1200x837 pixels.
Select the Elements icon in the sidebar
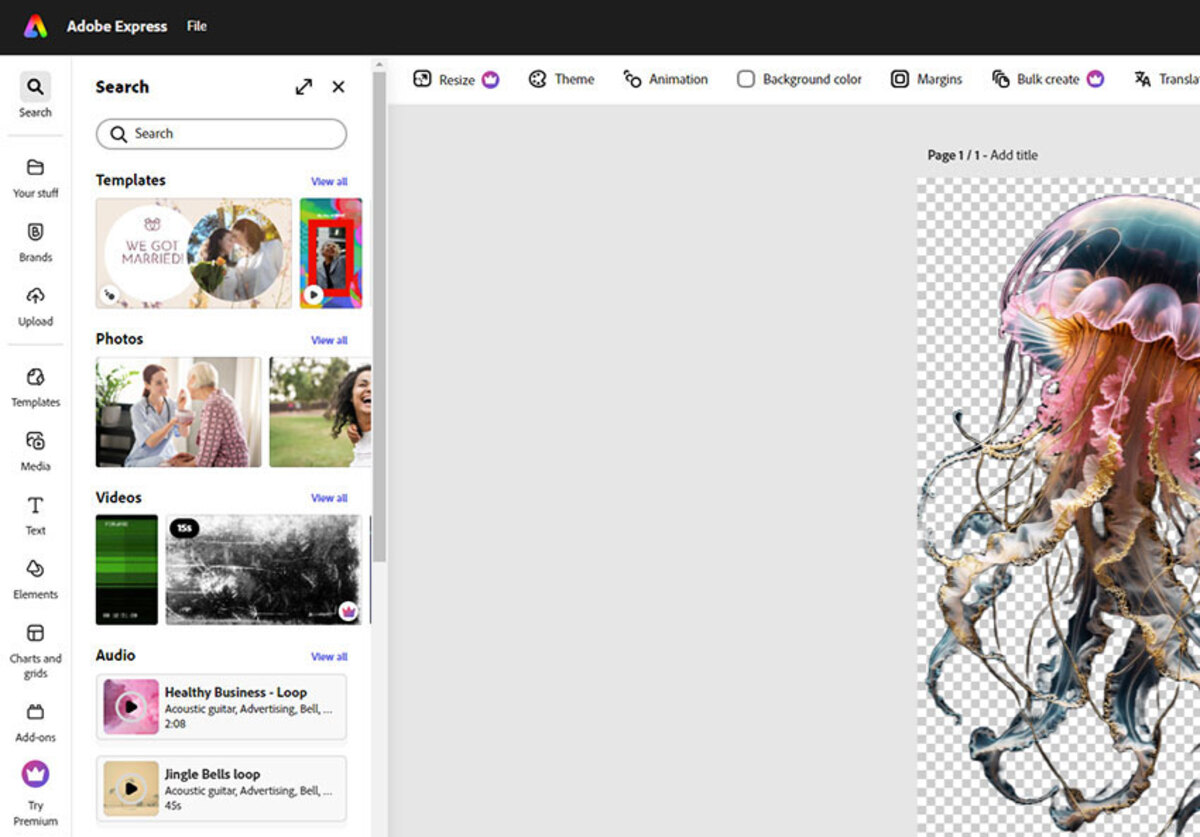click(x=35, y=580)
